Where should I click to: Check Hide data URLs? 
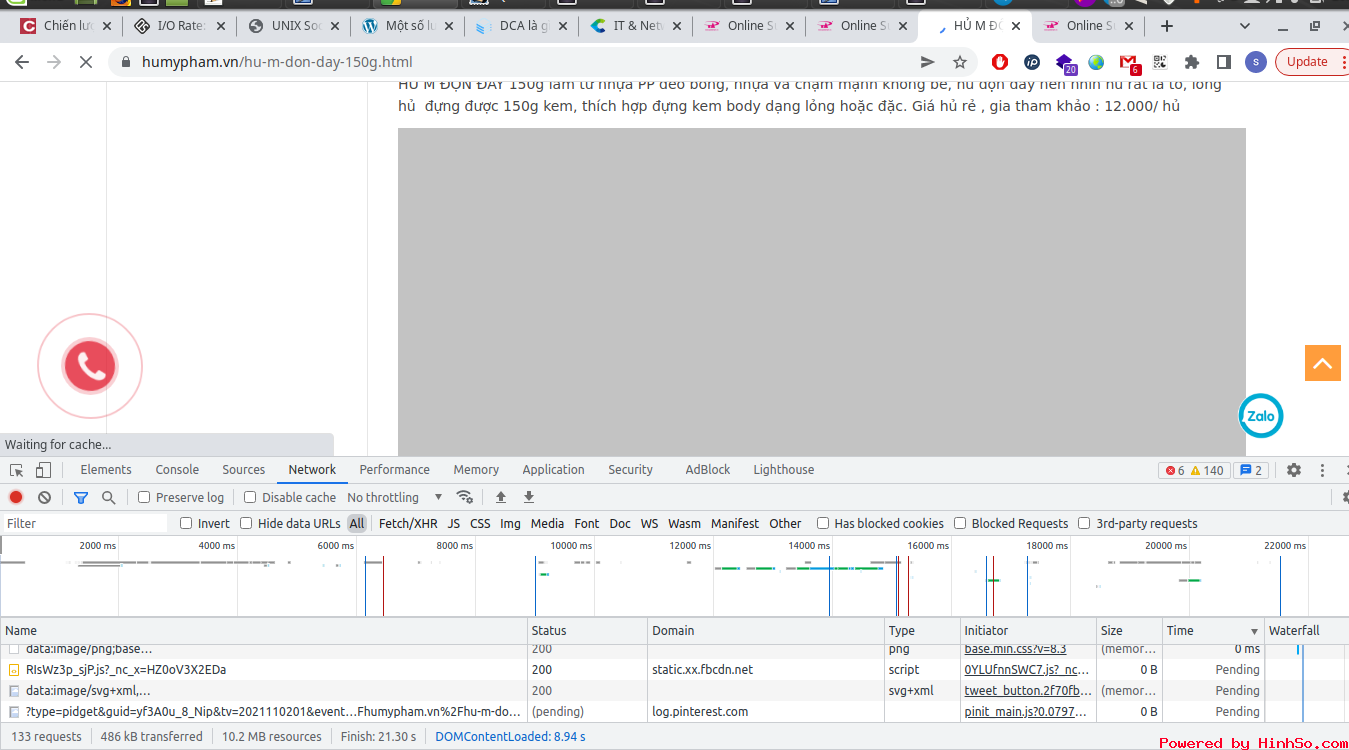coord(246,523)
